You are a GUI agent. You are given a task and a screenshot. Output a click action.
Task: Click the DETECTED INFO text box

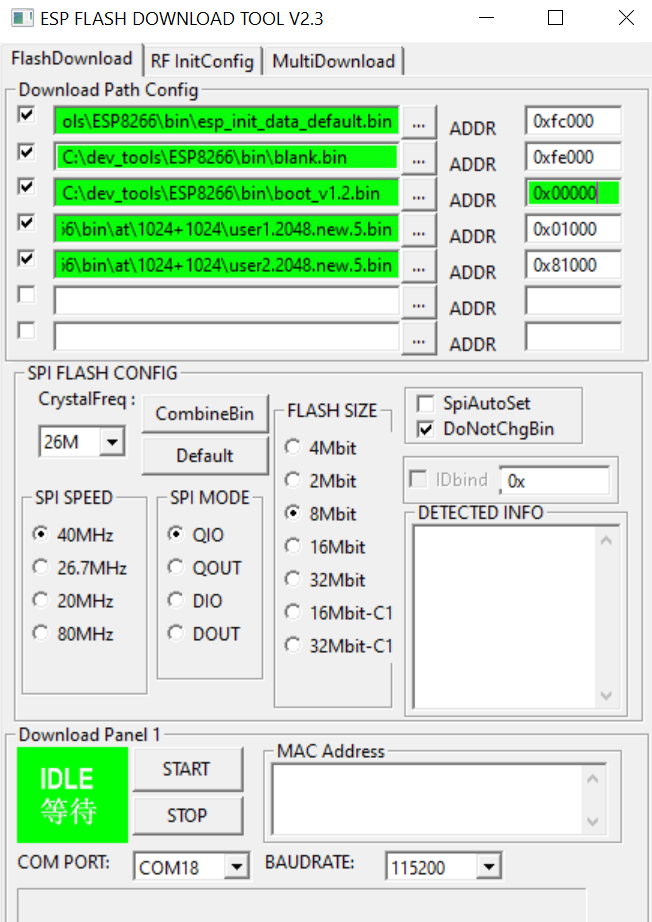point(506,616)
